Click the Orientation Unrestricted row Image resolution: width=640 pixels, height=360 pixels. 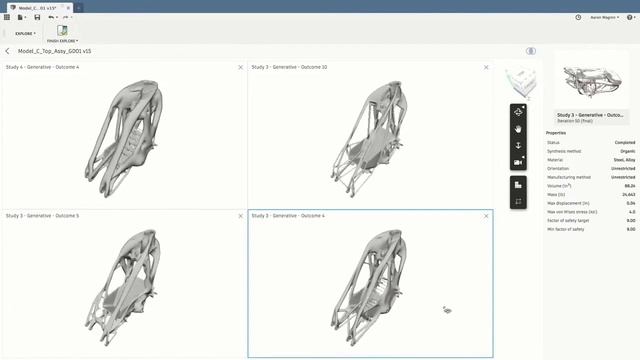591,169
